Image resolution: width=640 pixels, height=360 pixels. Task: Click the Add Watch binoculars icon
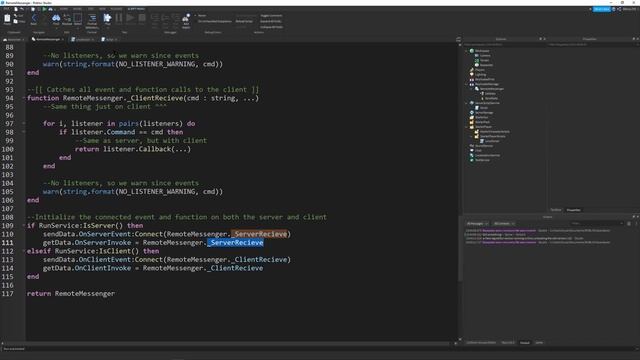coord(186,18)
